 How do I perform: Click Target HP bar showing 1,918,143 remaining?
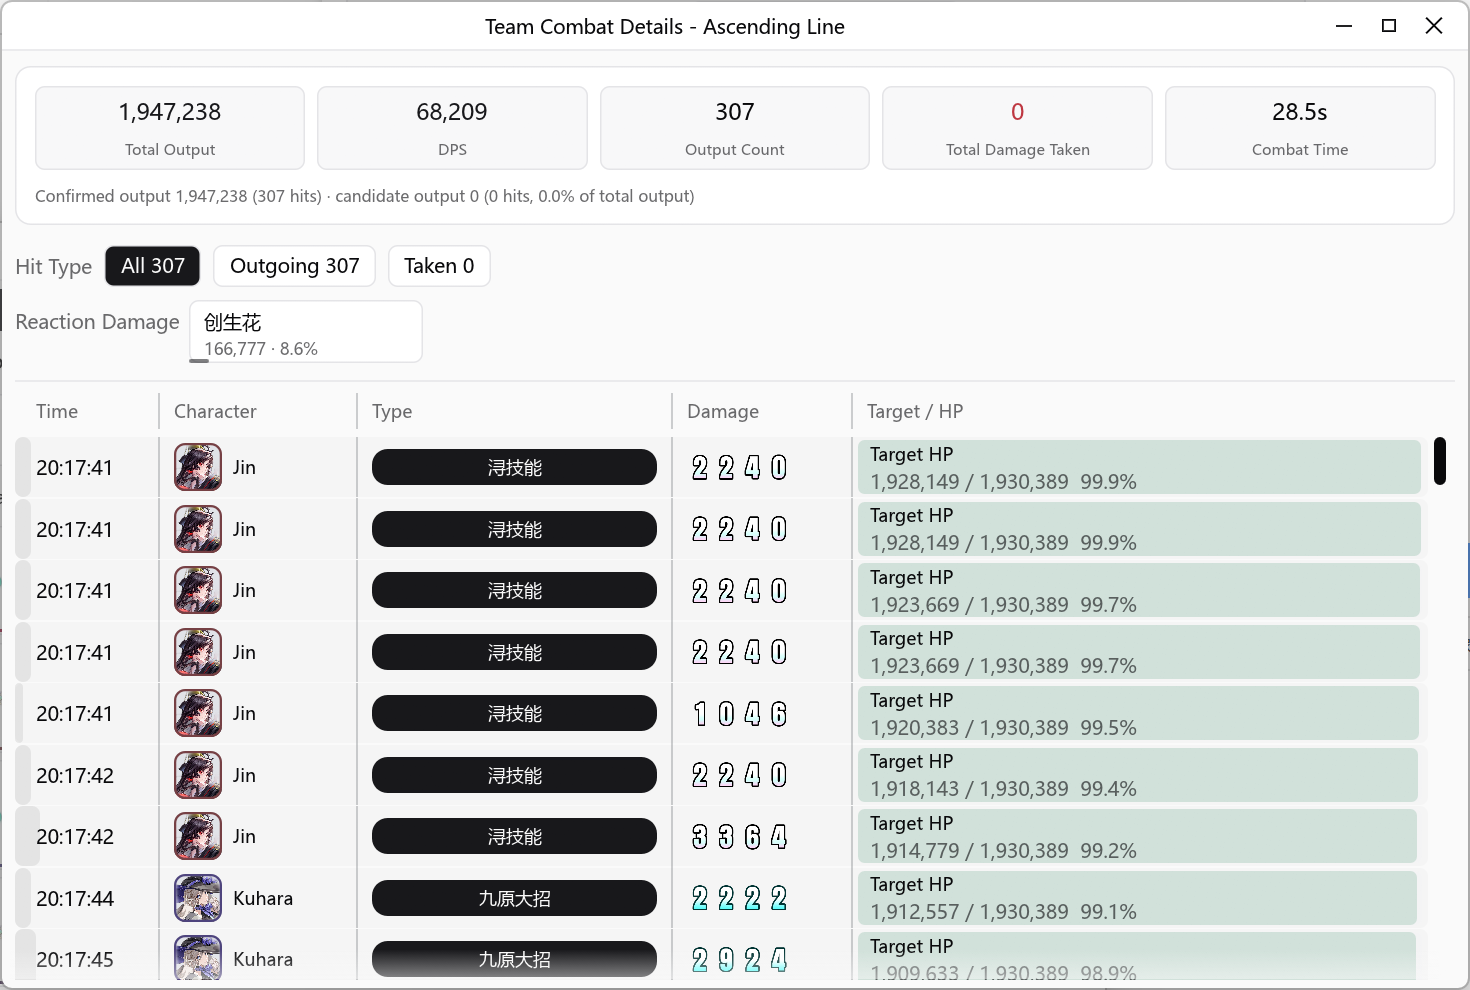tap(1139, 775)
